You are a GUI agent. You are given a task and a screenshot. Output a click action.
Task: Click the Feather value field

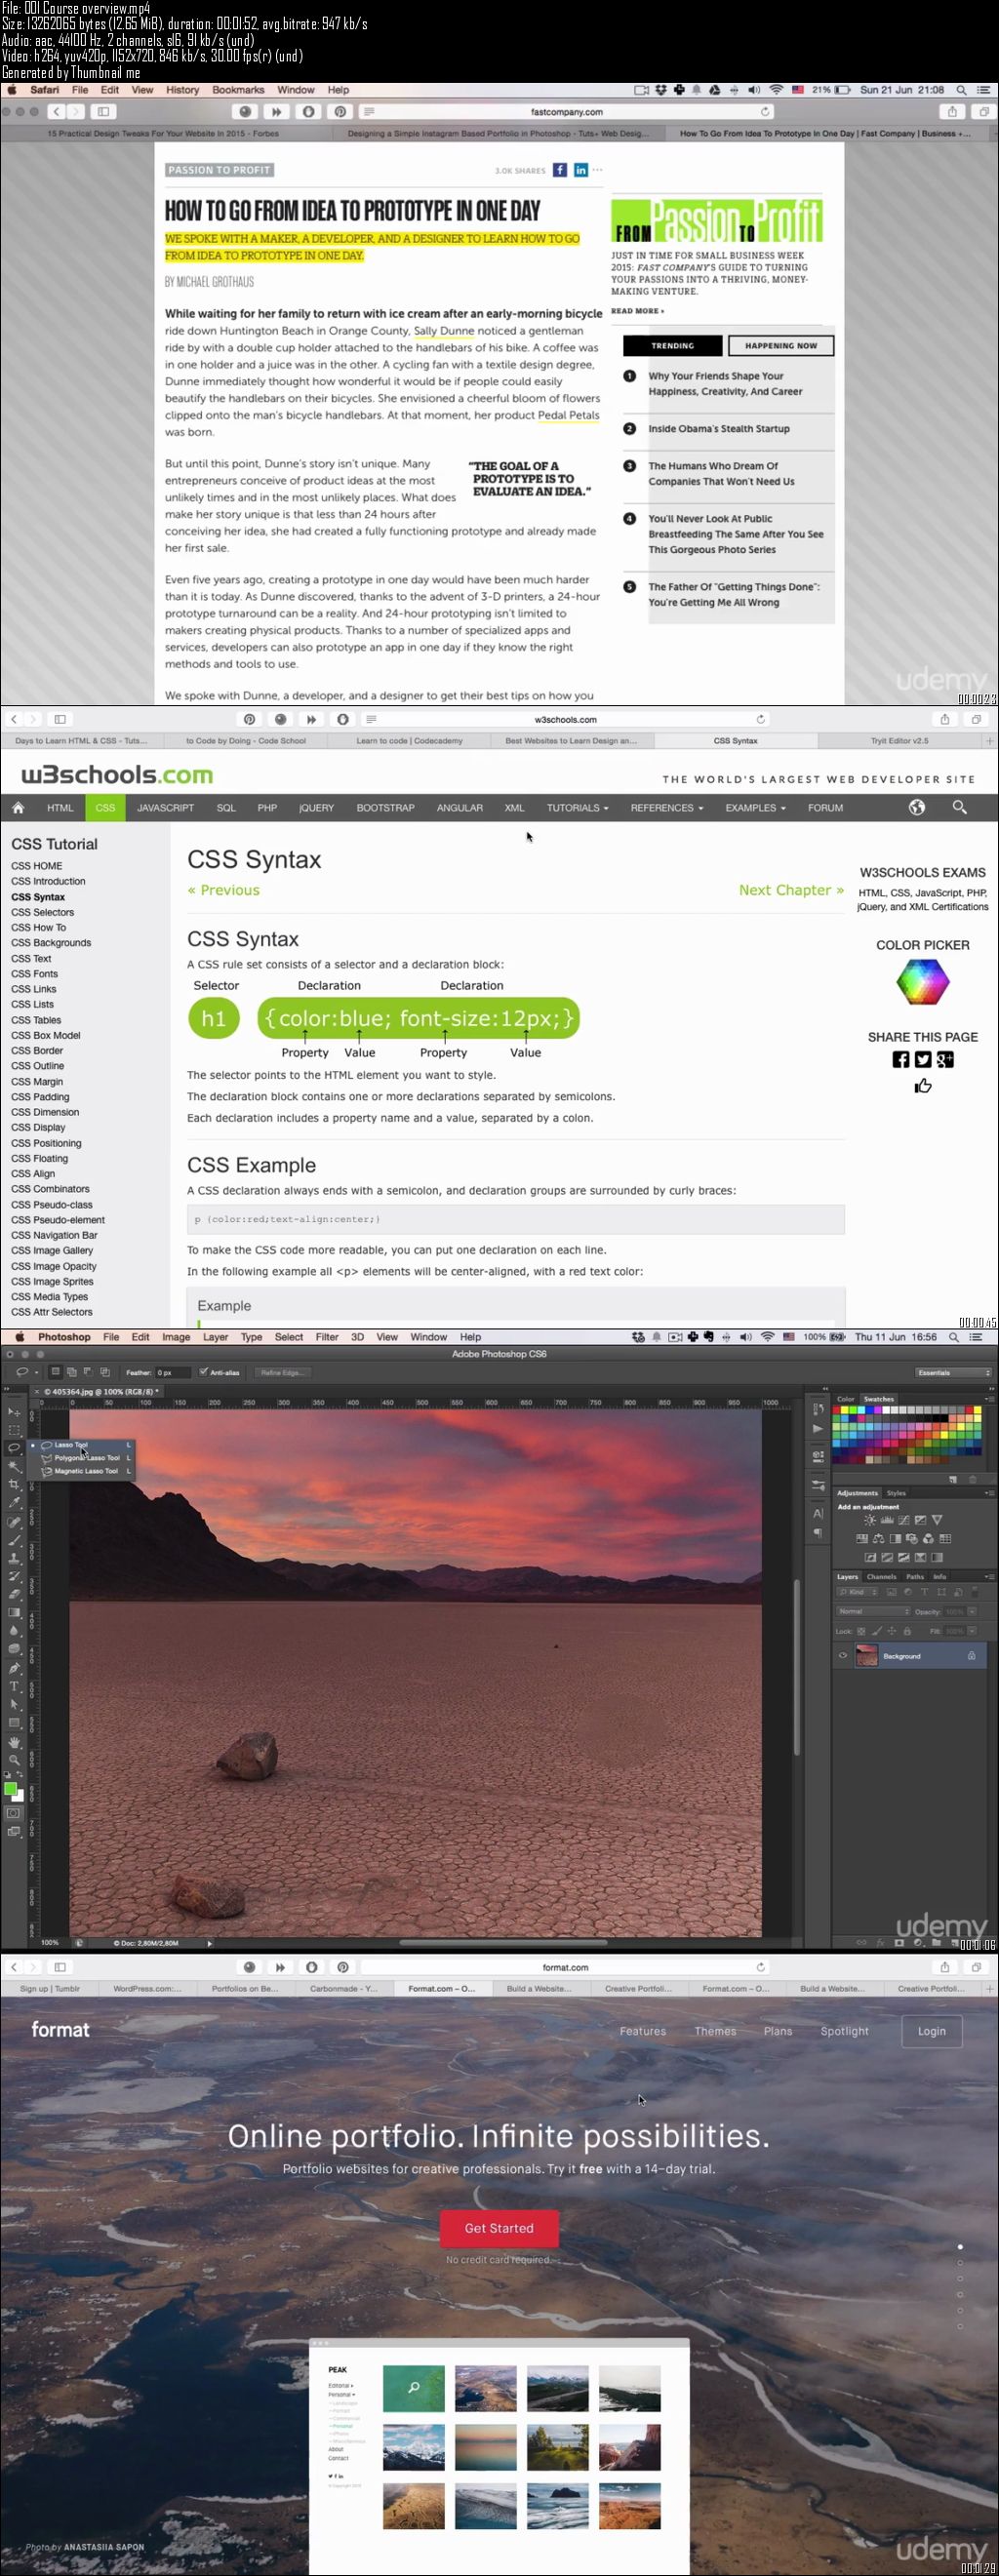coord(173,1372)
